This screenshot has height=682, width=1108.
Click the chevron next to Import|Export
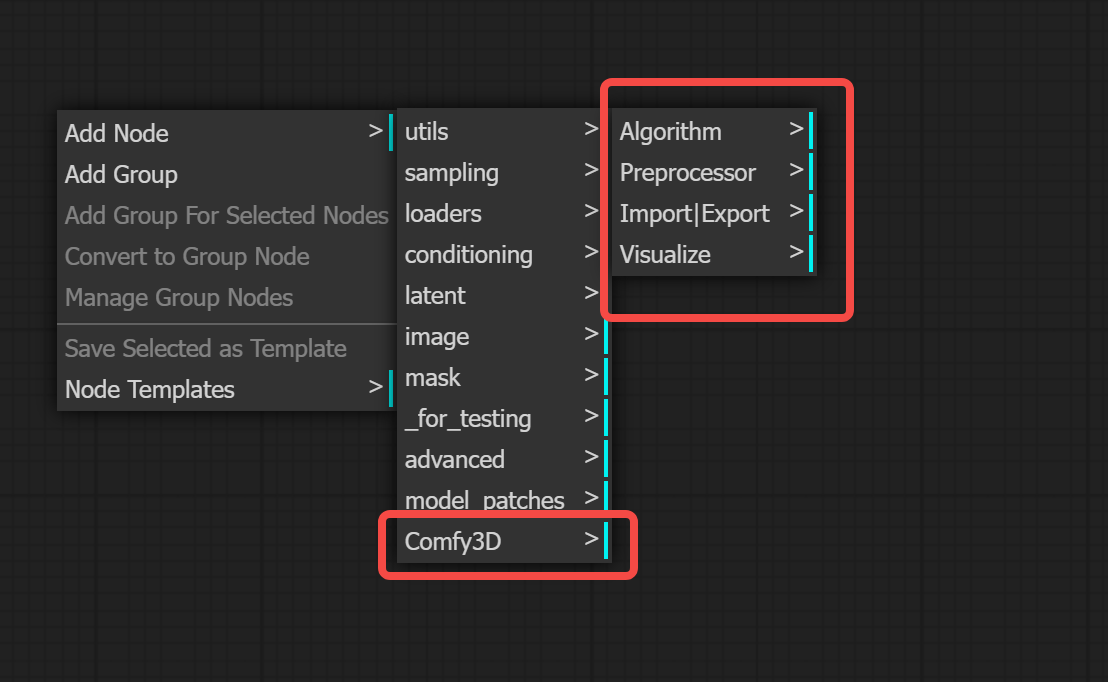(796, 211)
